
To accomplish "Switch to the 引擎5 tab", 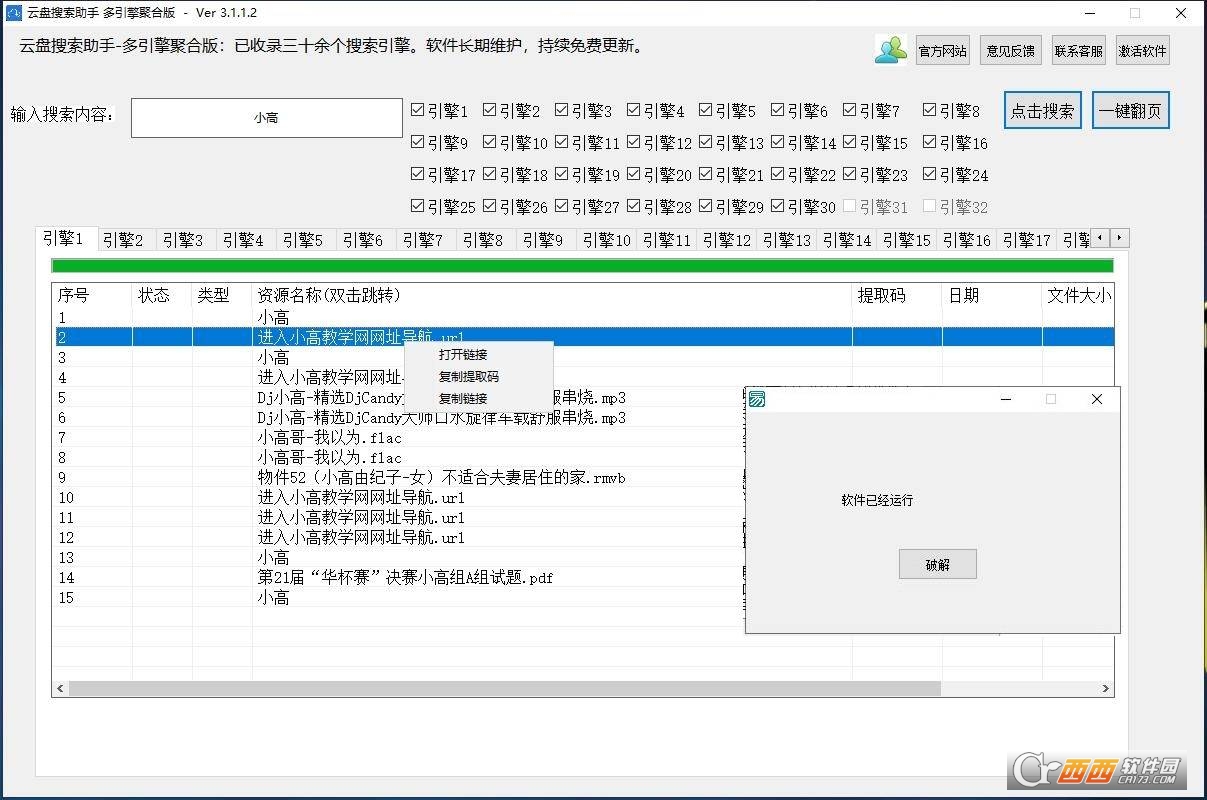I will [x=302, y=240].
